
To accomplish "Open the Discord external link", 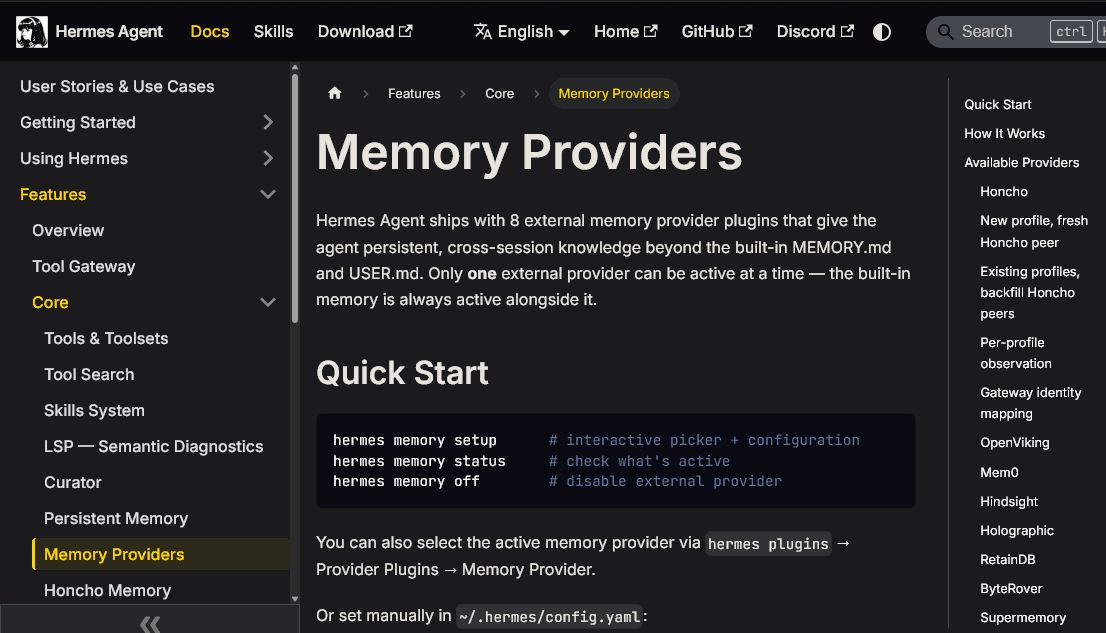I will pyautogui.click(x=815, y=32).
